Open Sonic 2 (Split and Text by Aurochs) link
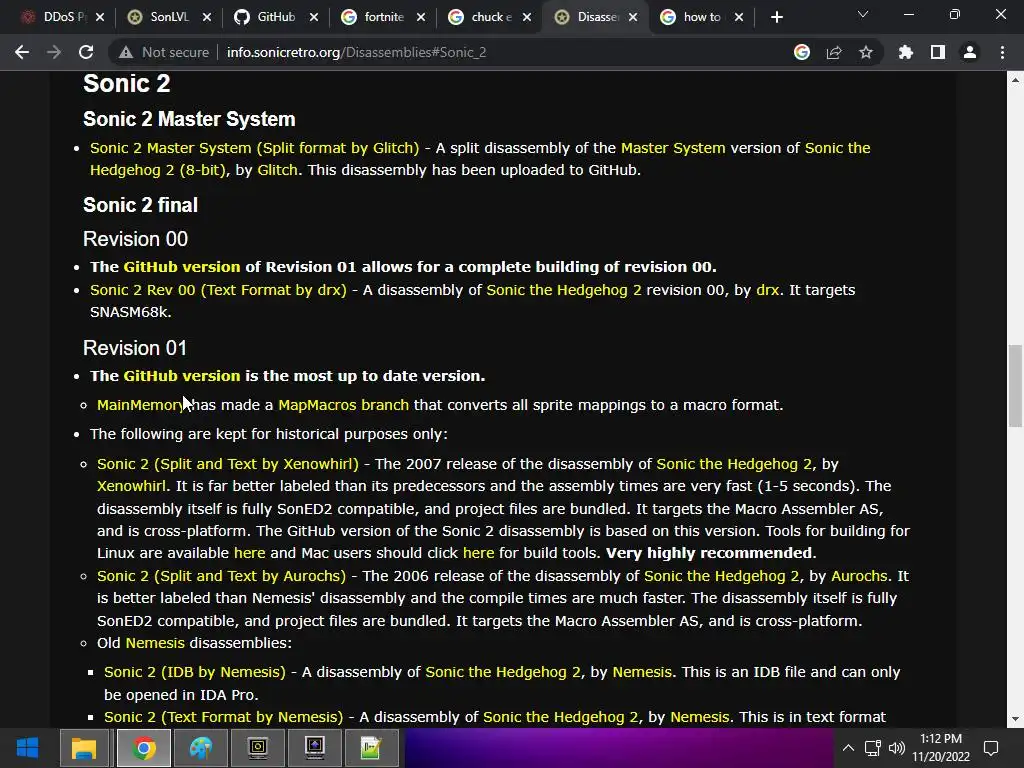The height and width of the screenshot is (768, 1024). pos(221,575)
